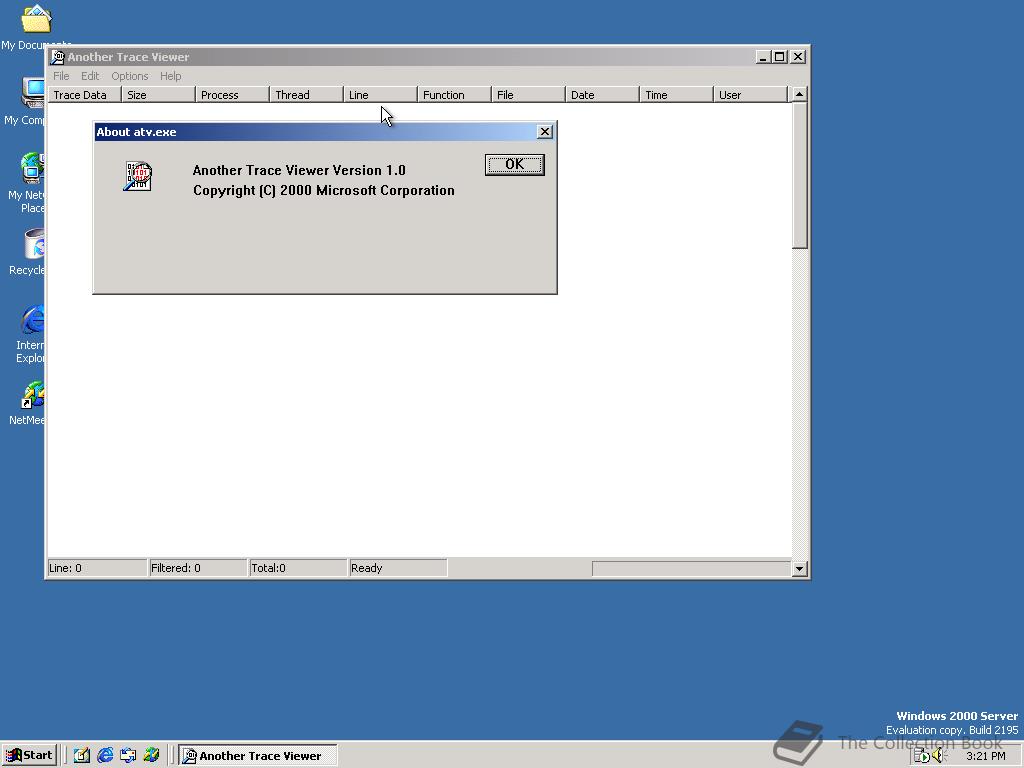This screenshot has width=1024, height=768.
Task: Click the vertical scrollbar down arrow
Action: (x=799, y=568)
